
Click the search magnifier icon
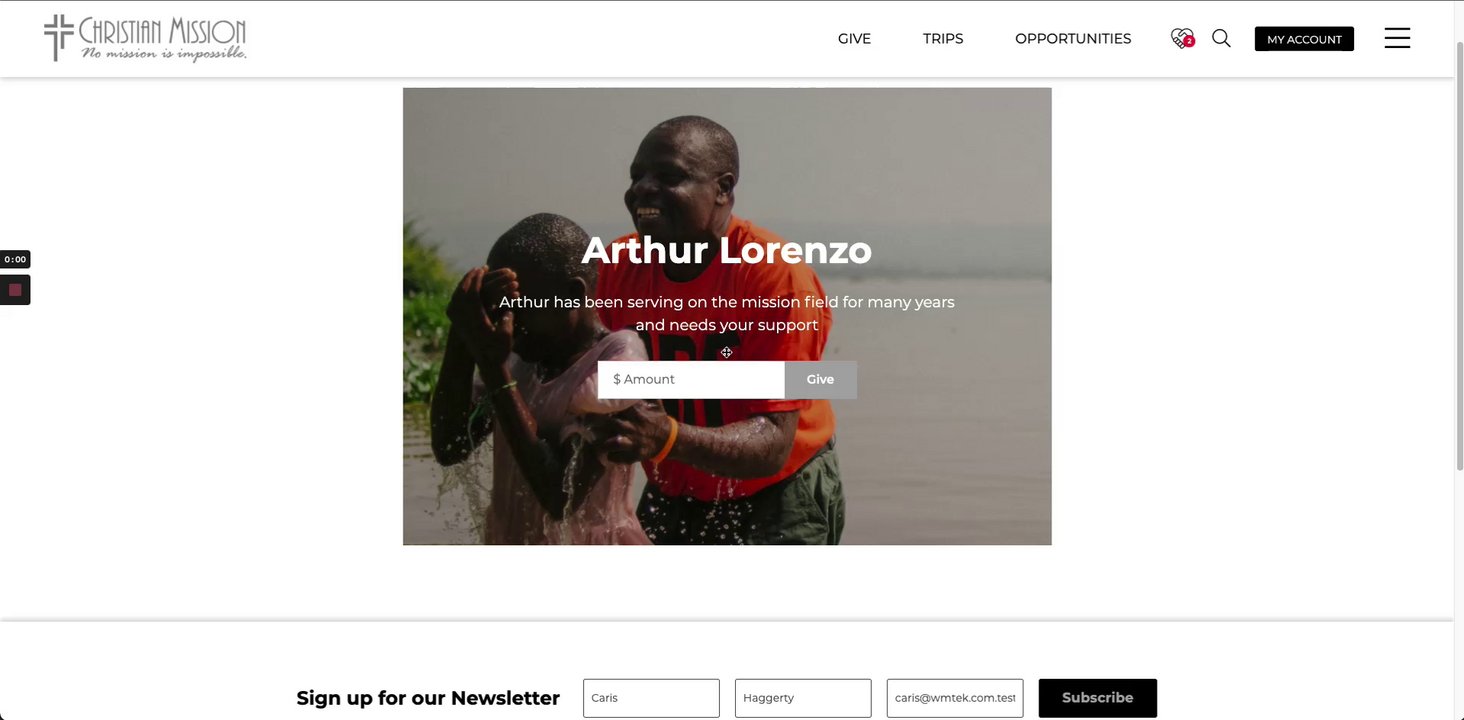pyautogui.click(x=1221, y=38)
